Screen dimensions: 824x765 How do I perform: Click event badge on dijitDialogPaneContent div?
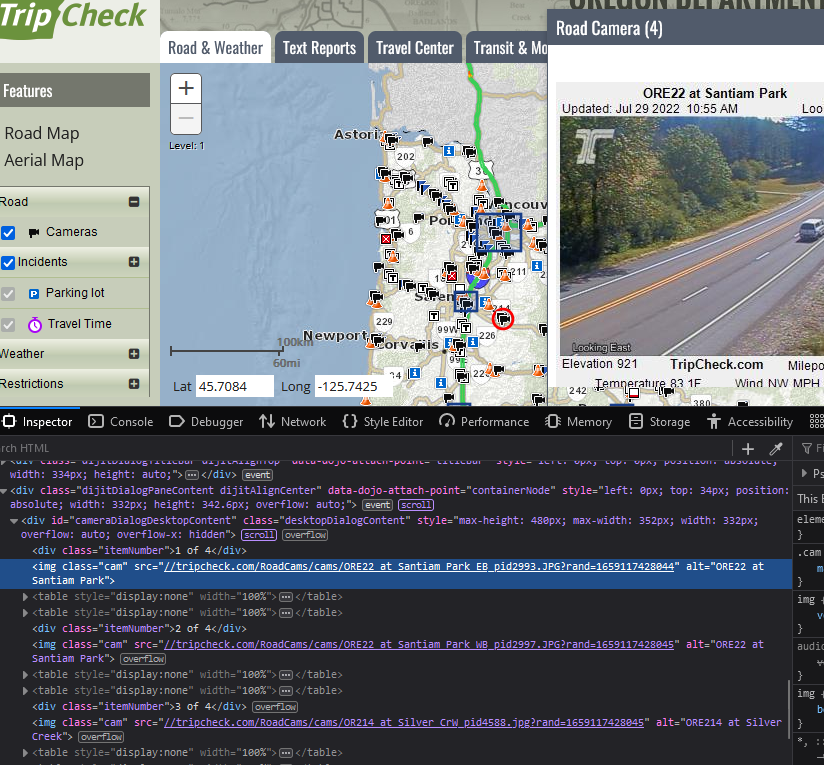(377, 505)
